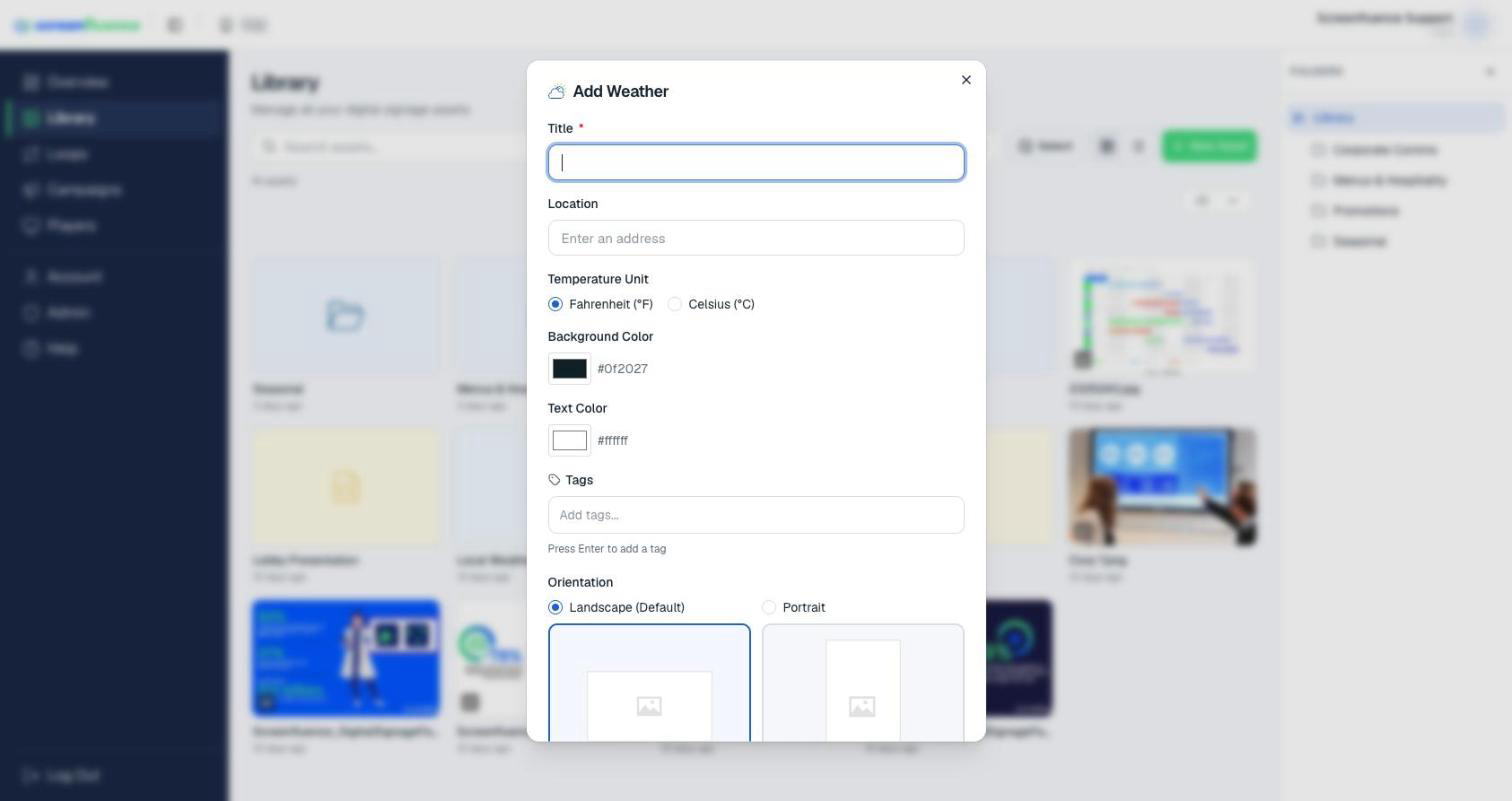Open the Background Color swatch picker
Image resolution: width=1512 pixels, height=801 pixels.
point(569,369)
